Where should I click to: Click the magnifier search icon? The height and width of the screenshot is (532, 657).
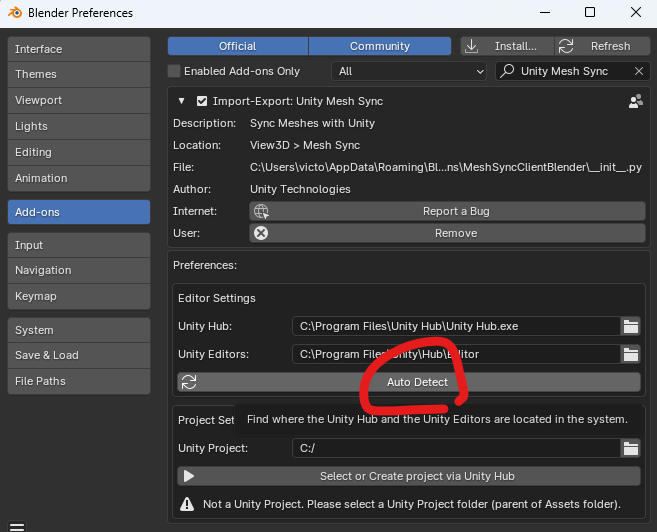point(507,71)
